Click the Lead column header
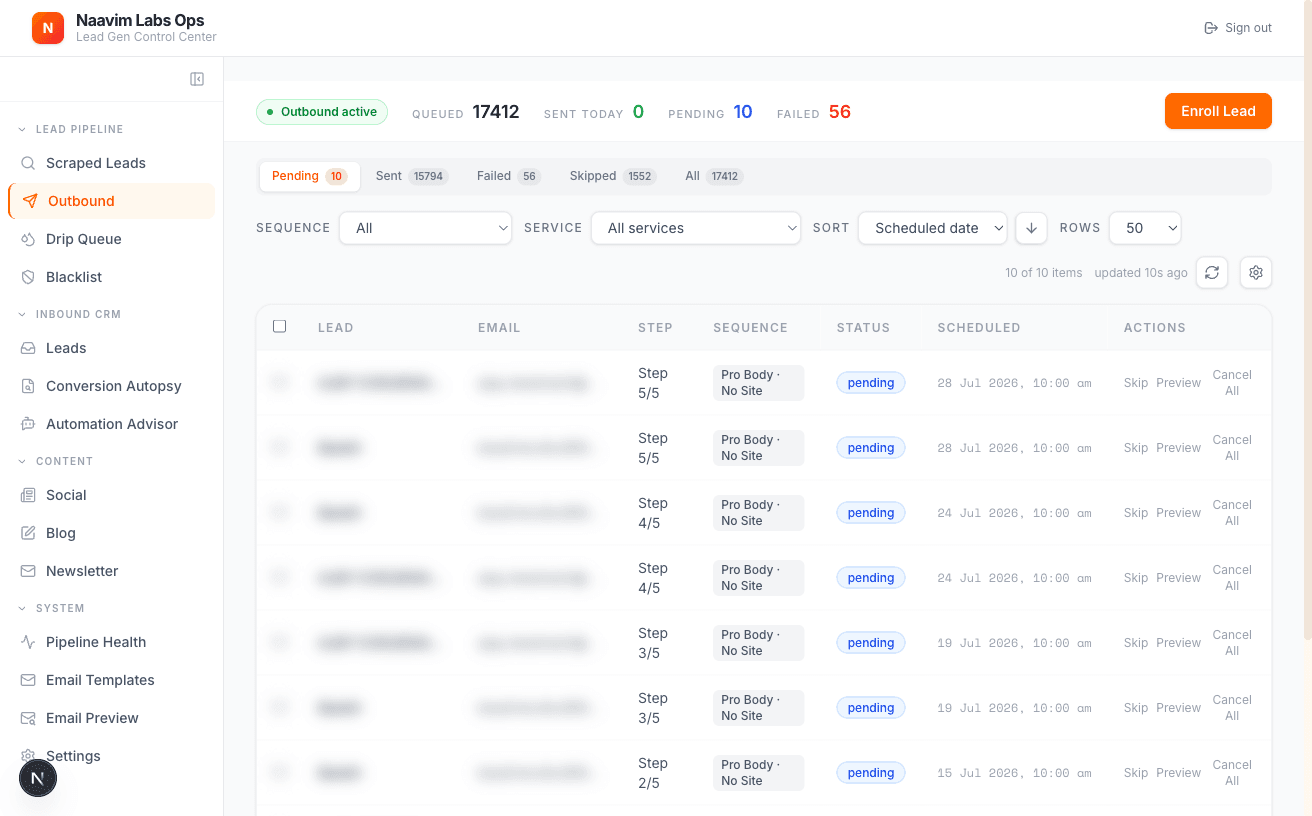 [335, 327]
